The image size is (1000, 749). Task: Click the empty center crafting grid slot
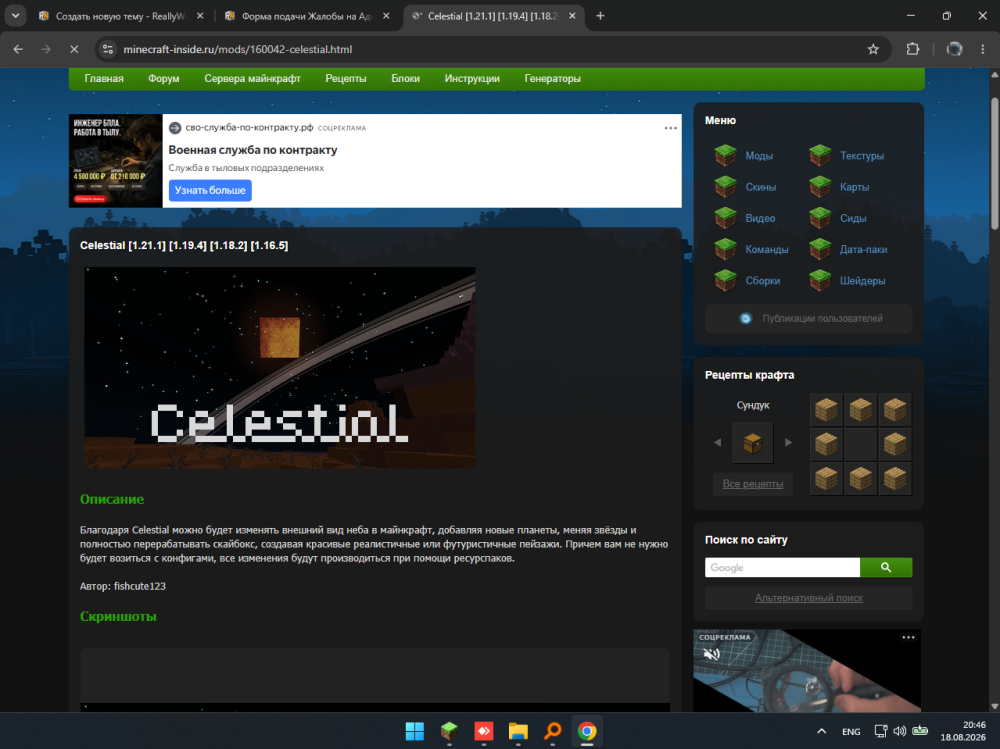[860, 444]
